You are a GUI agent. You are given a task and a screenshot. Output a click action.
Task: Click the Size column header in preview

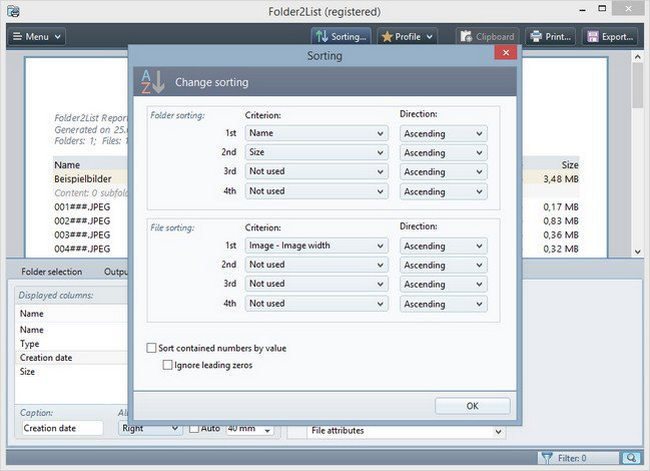(570, 165)
